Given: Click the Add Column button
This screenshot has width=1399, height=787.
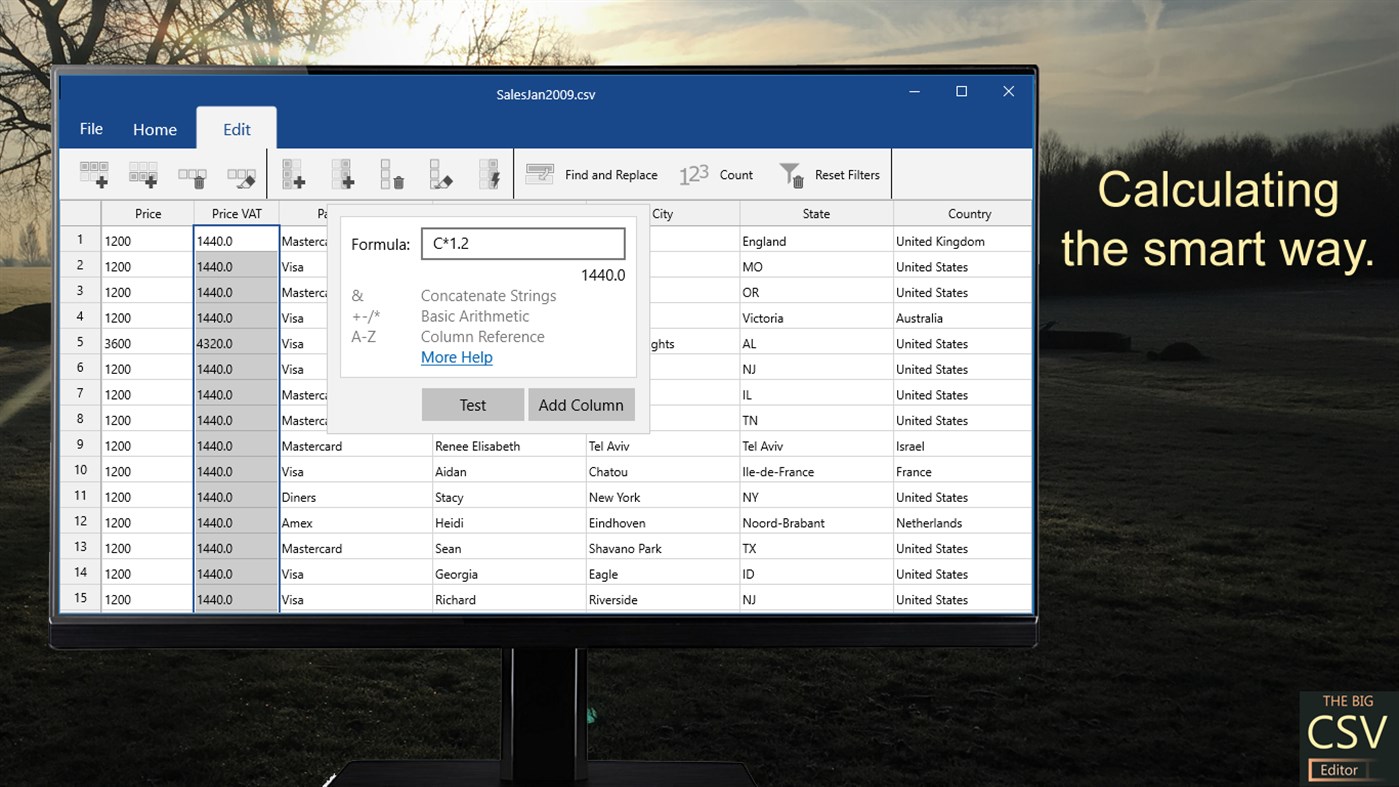Looking at the screenshot, I should pyautogui.click(x=581, y=404).
